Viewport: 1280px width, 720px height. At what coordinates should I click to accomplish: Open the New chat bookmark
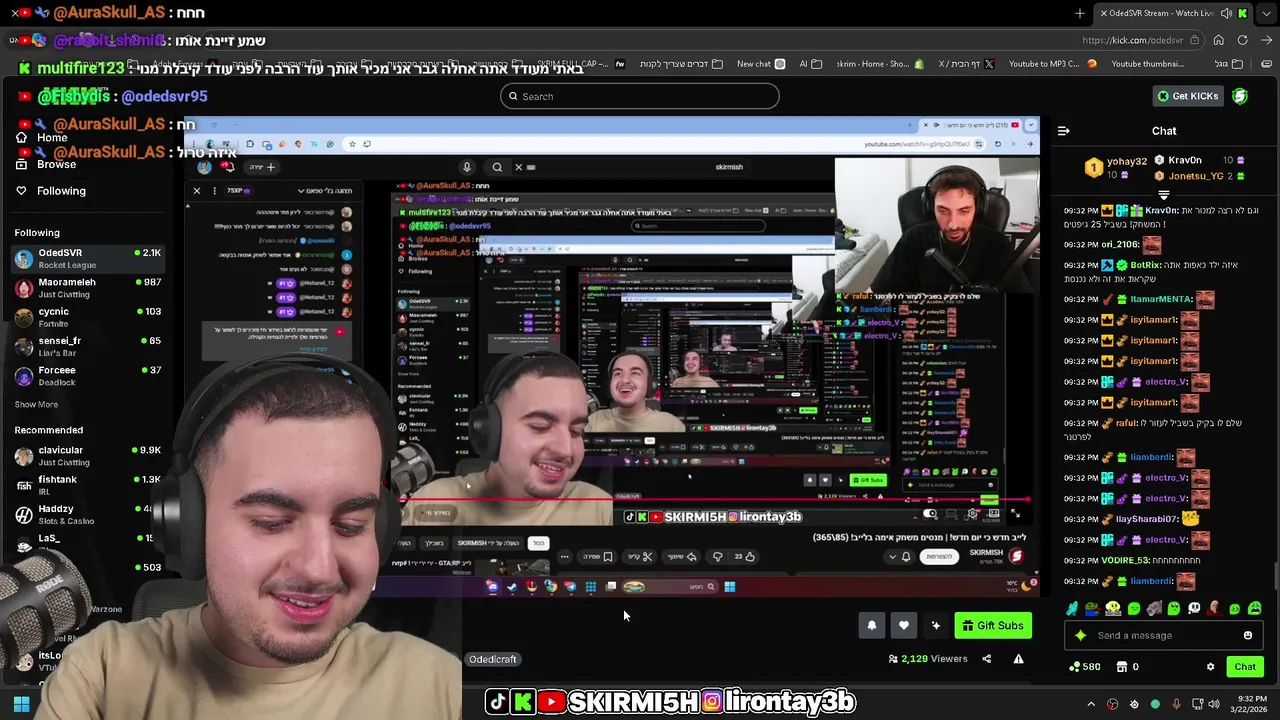760,64
